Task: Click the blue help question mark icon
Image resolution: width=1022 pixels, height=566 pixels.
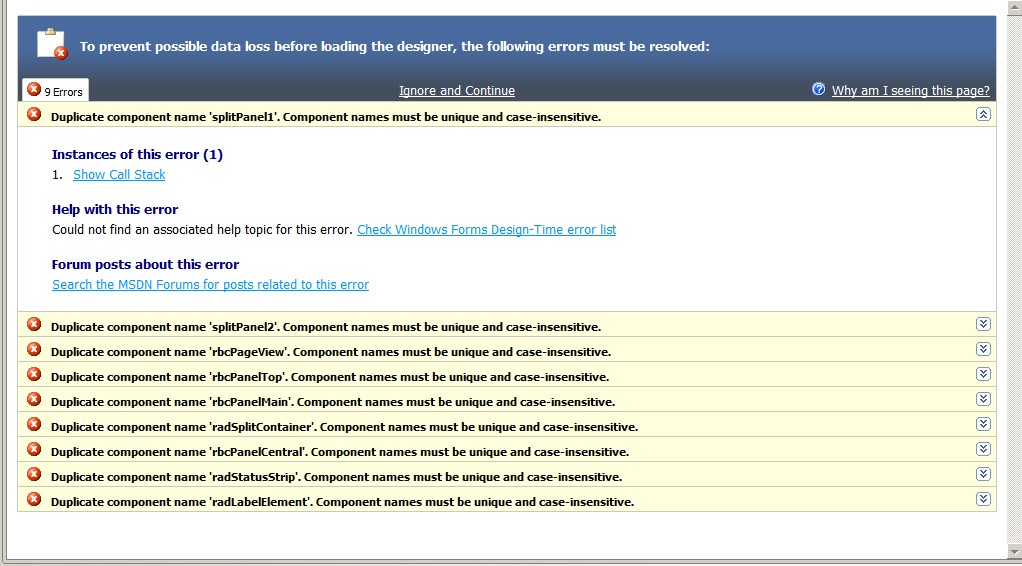Action: point(819,90)
